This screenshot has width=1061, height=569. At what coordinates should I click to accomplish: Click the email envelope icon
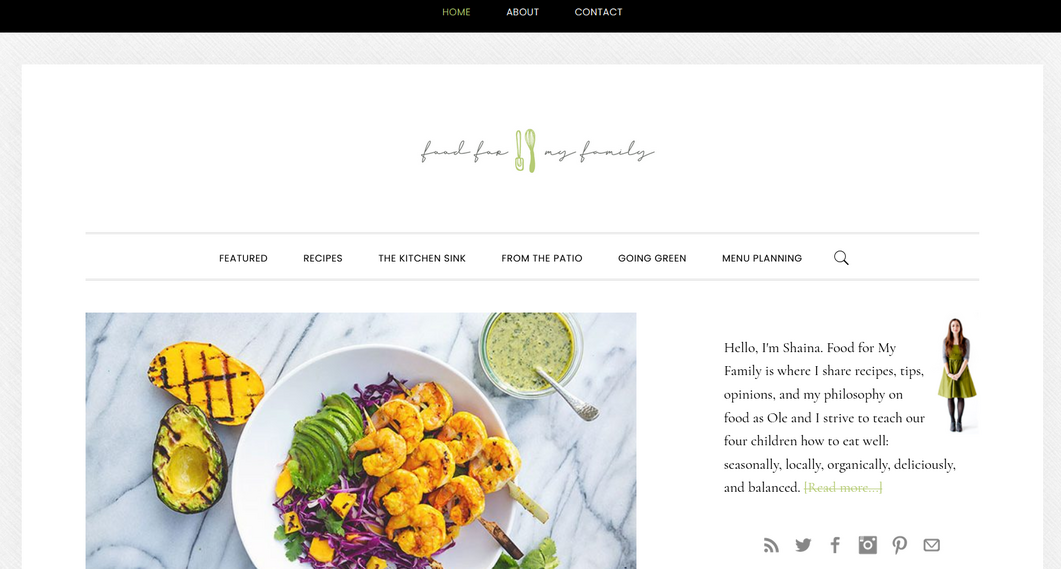pyautogui.click(x=932, y=545)
